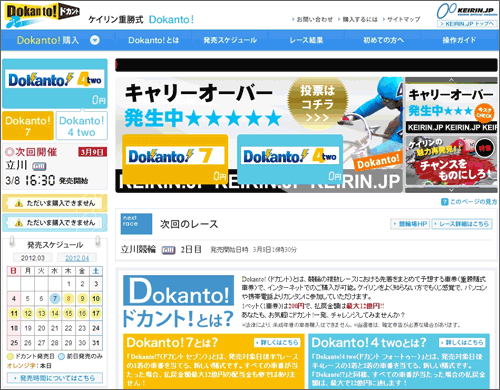The image size is (500, 390).
Task: Open the レース結果 menu item
Action: 306,40
